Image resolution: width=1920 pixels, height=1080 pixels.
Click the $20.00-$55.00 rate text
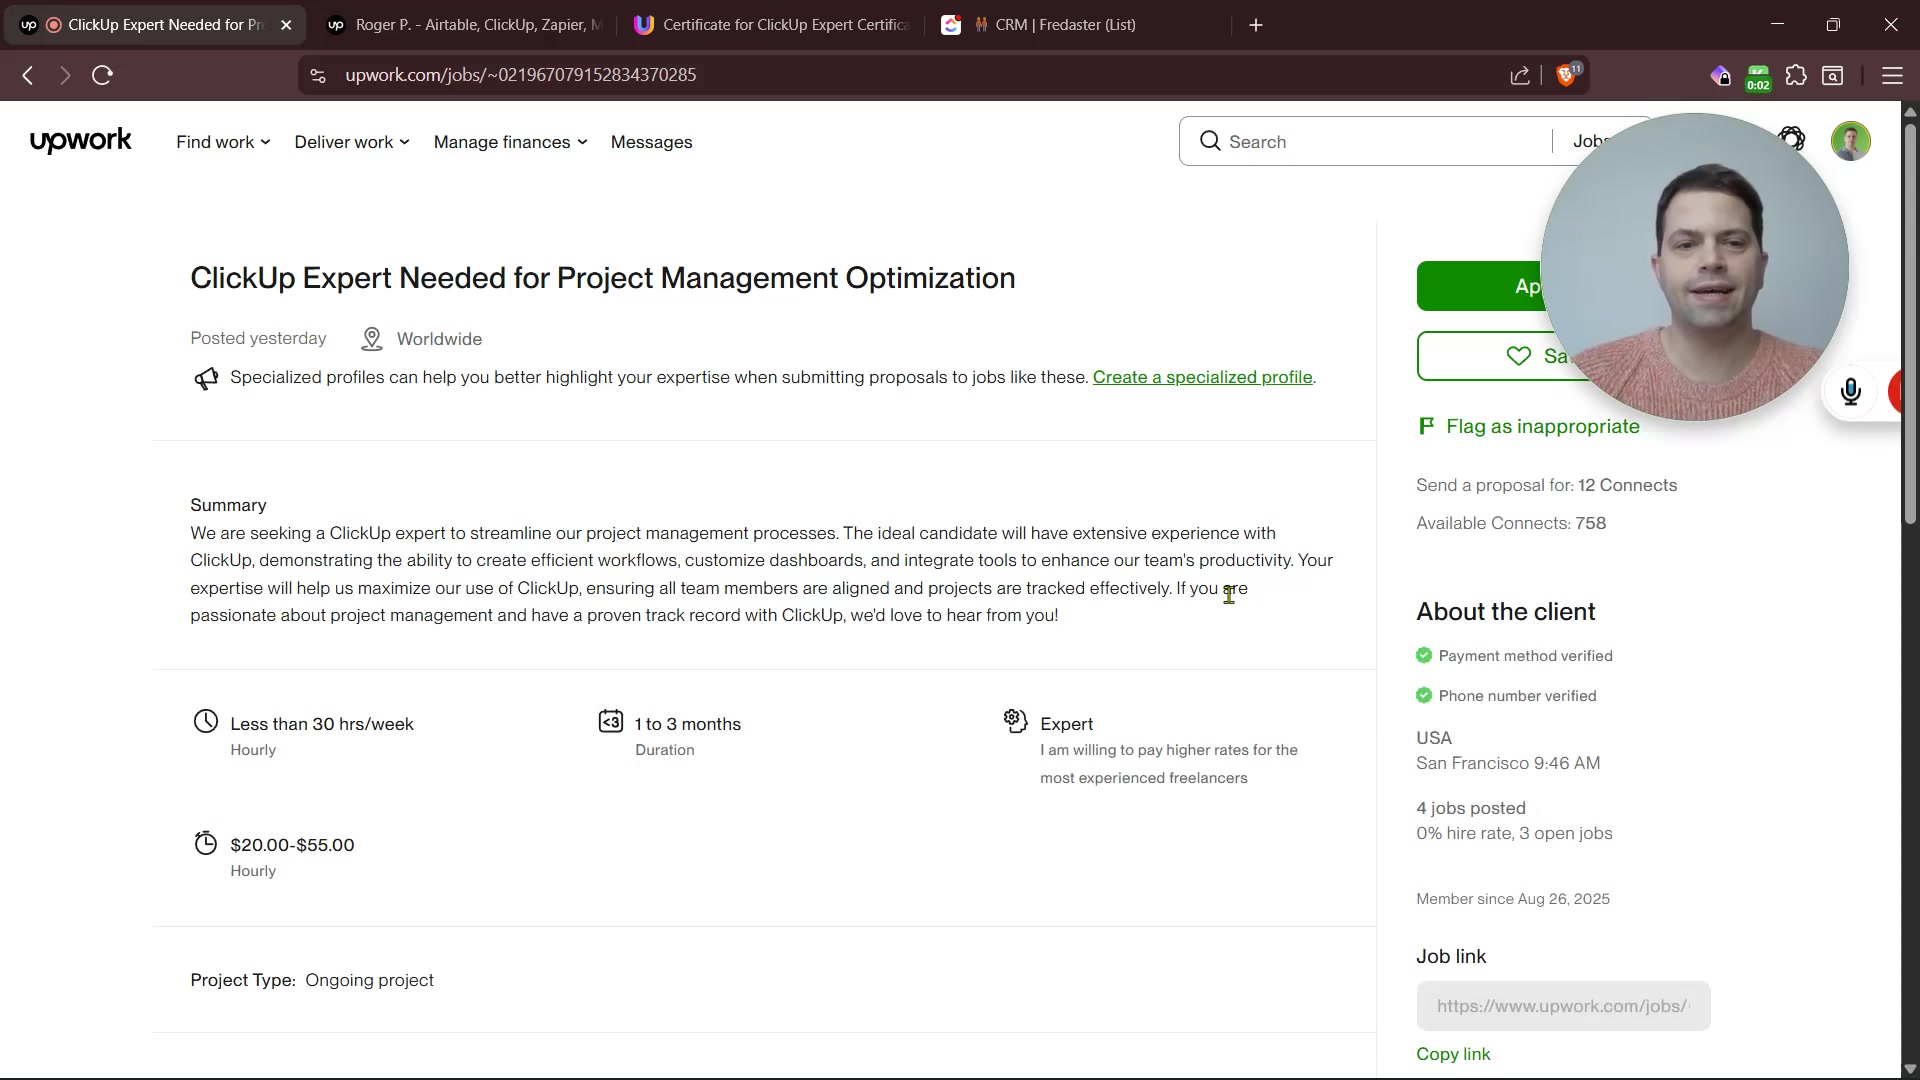click(x=292, y=845)
